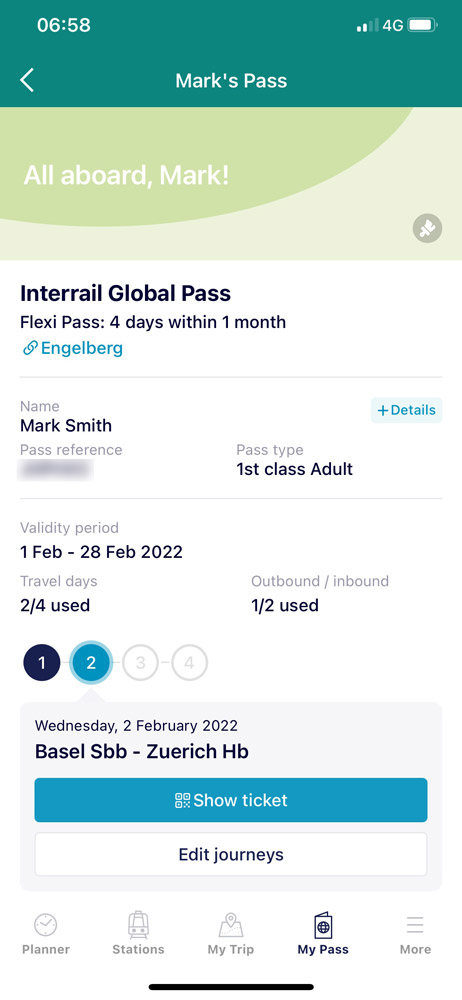
Task: Tap the chain link icon beside Engelberg
Action: [29, 348]
